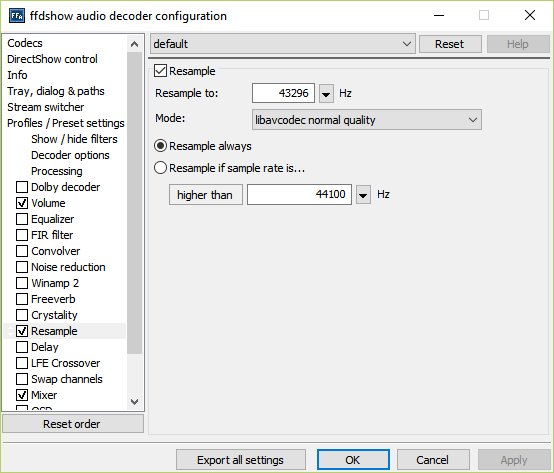The height and width of the screenshot is (473, 554).
Task: Select the Resample always radio button
Action: (160, 146)
